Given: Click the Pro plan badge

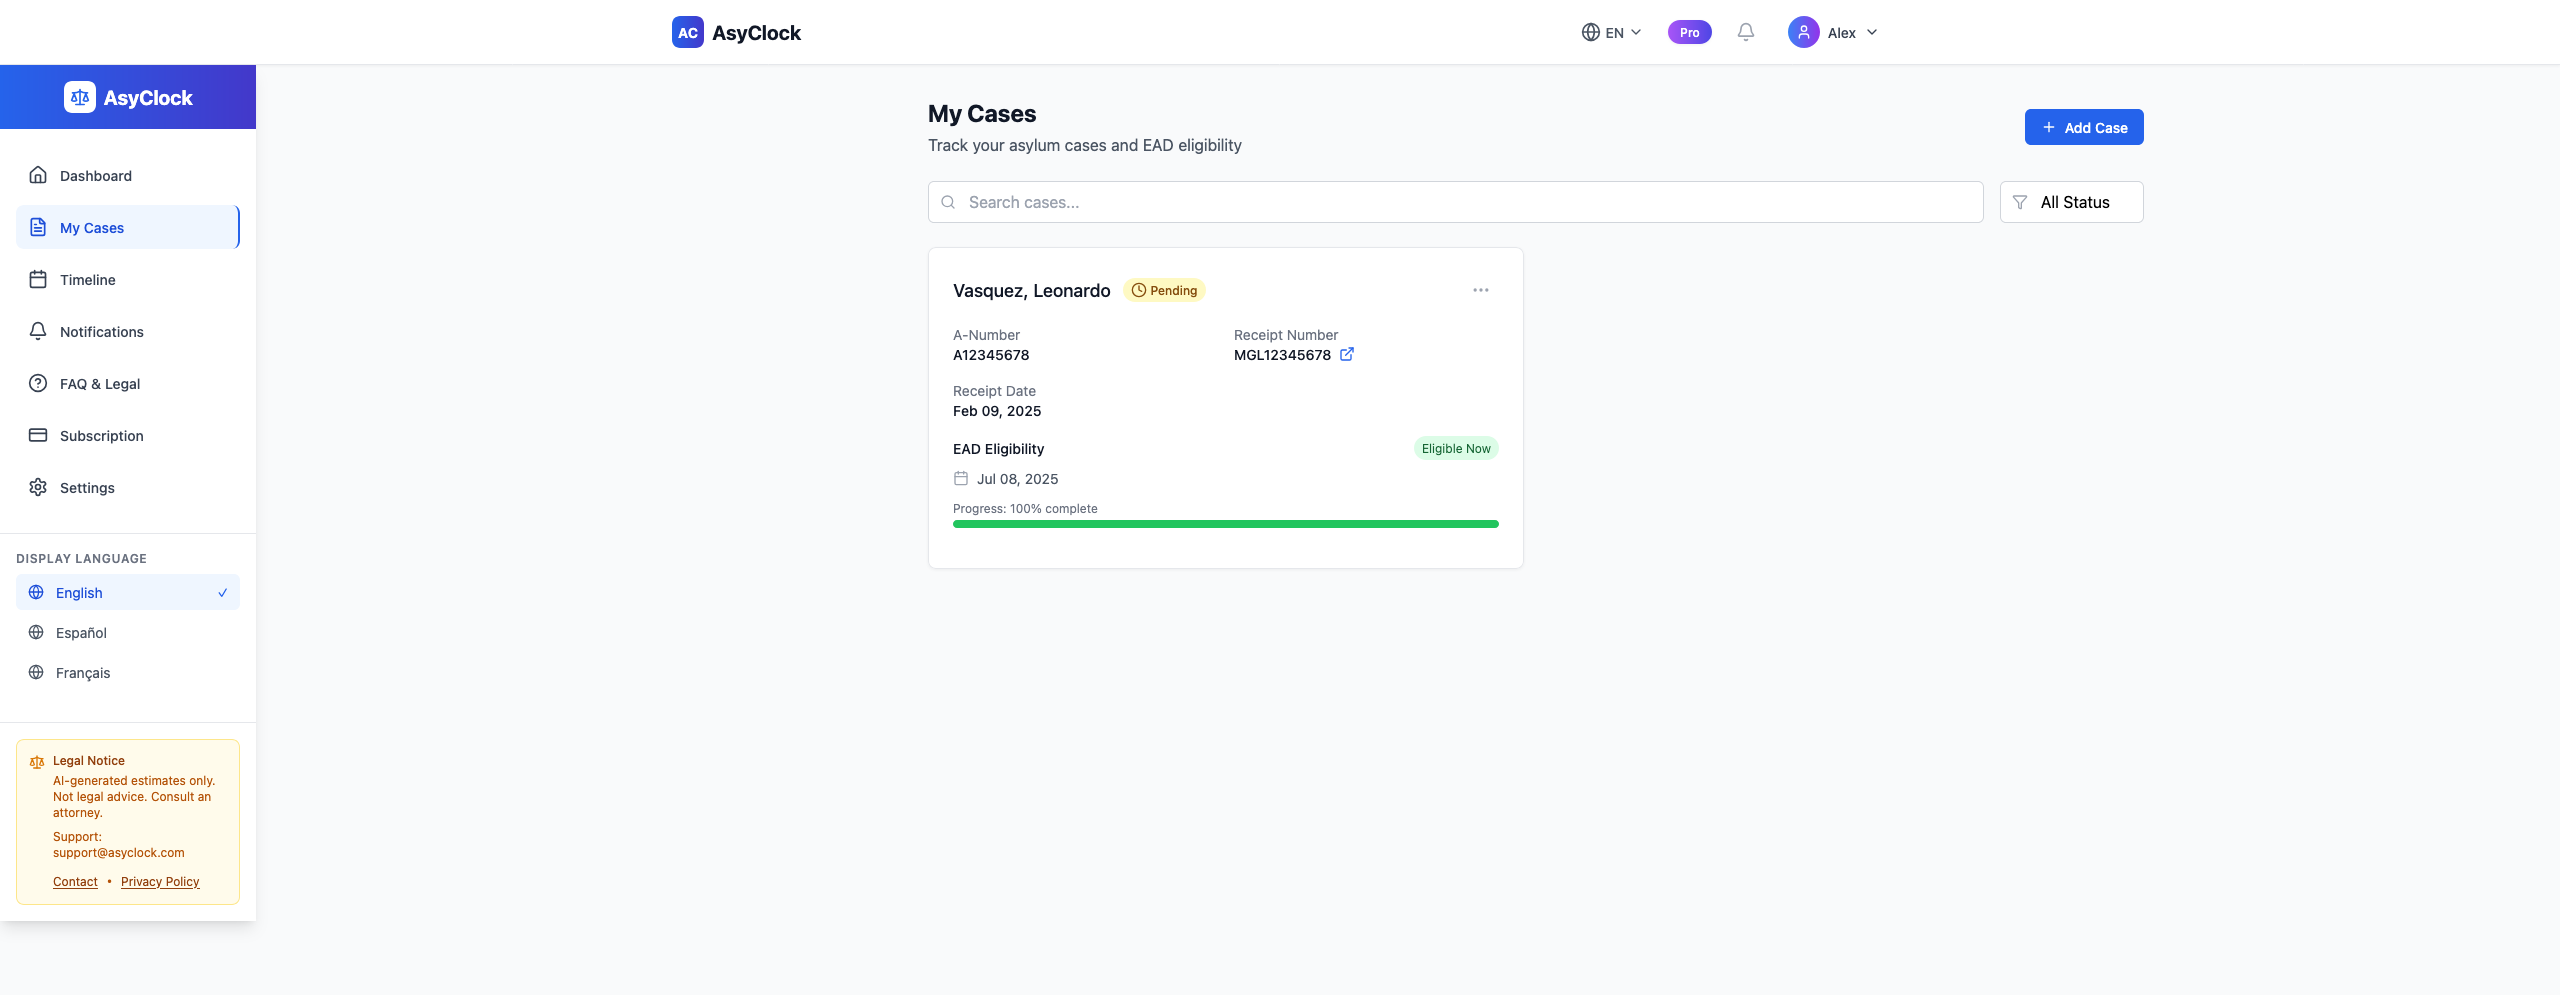Looking at the screenshot, I should [1689, 32].
